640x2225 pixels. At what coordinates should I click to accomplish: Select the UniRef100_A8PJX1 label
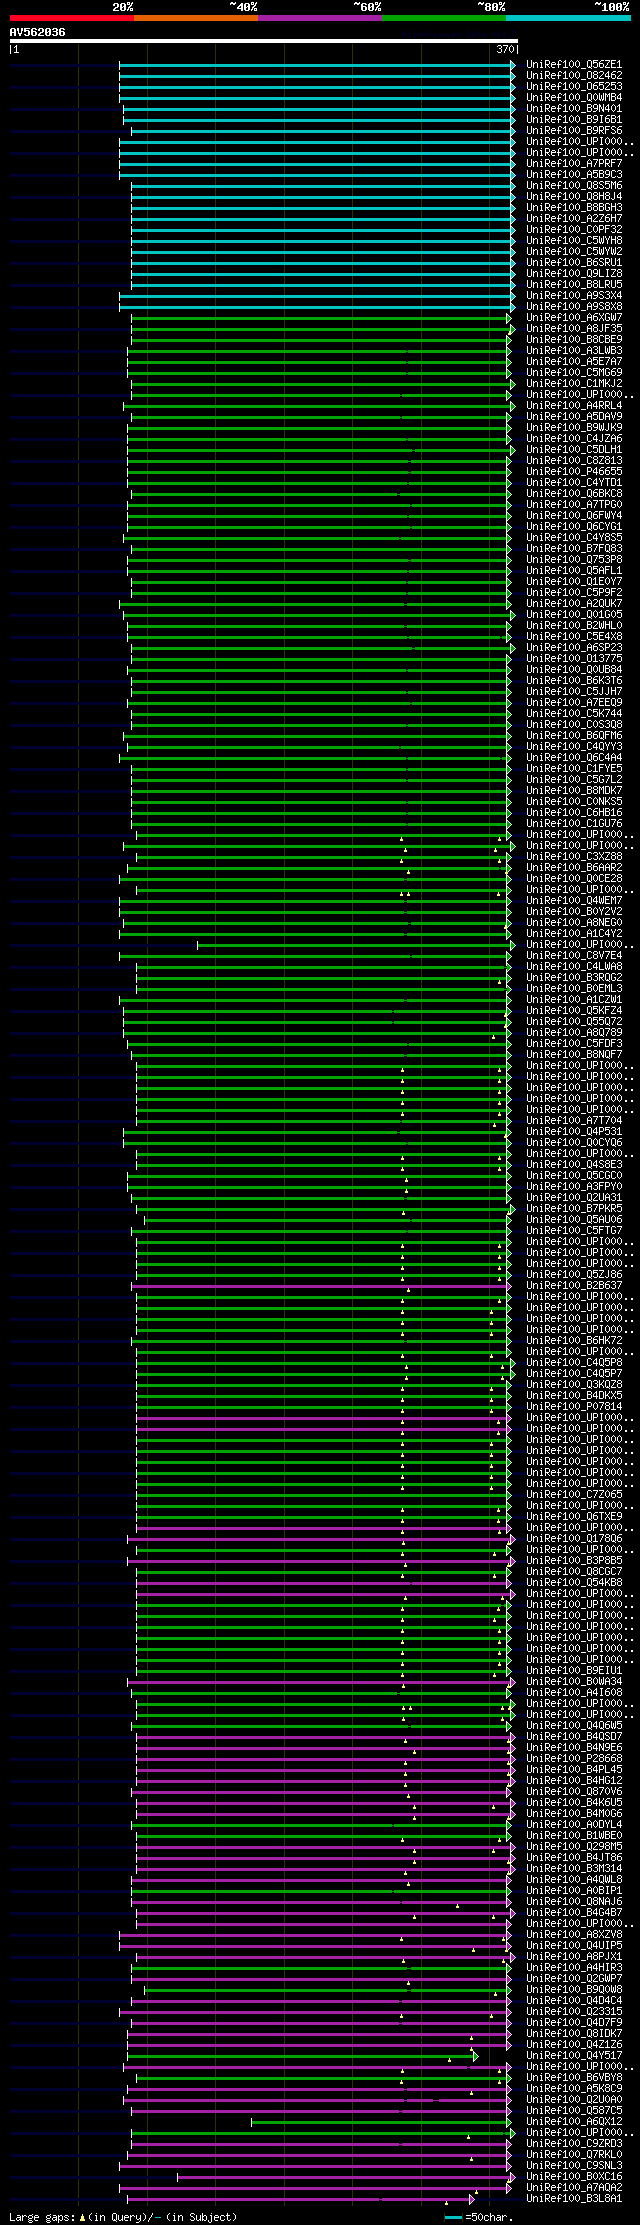pyautogui.click(x=574, y=1957)
